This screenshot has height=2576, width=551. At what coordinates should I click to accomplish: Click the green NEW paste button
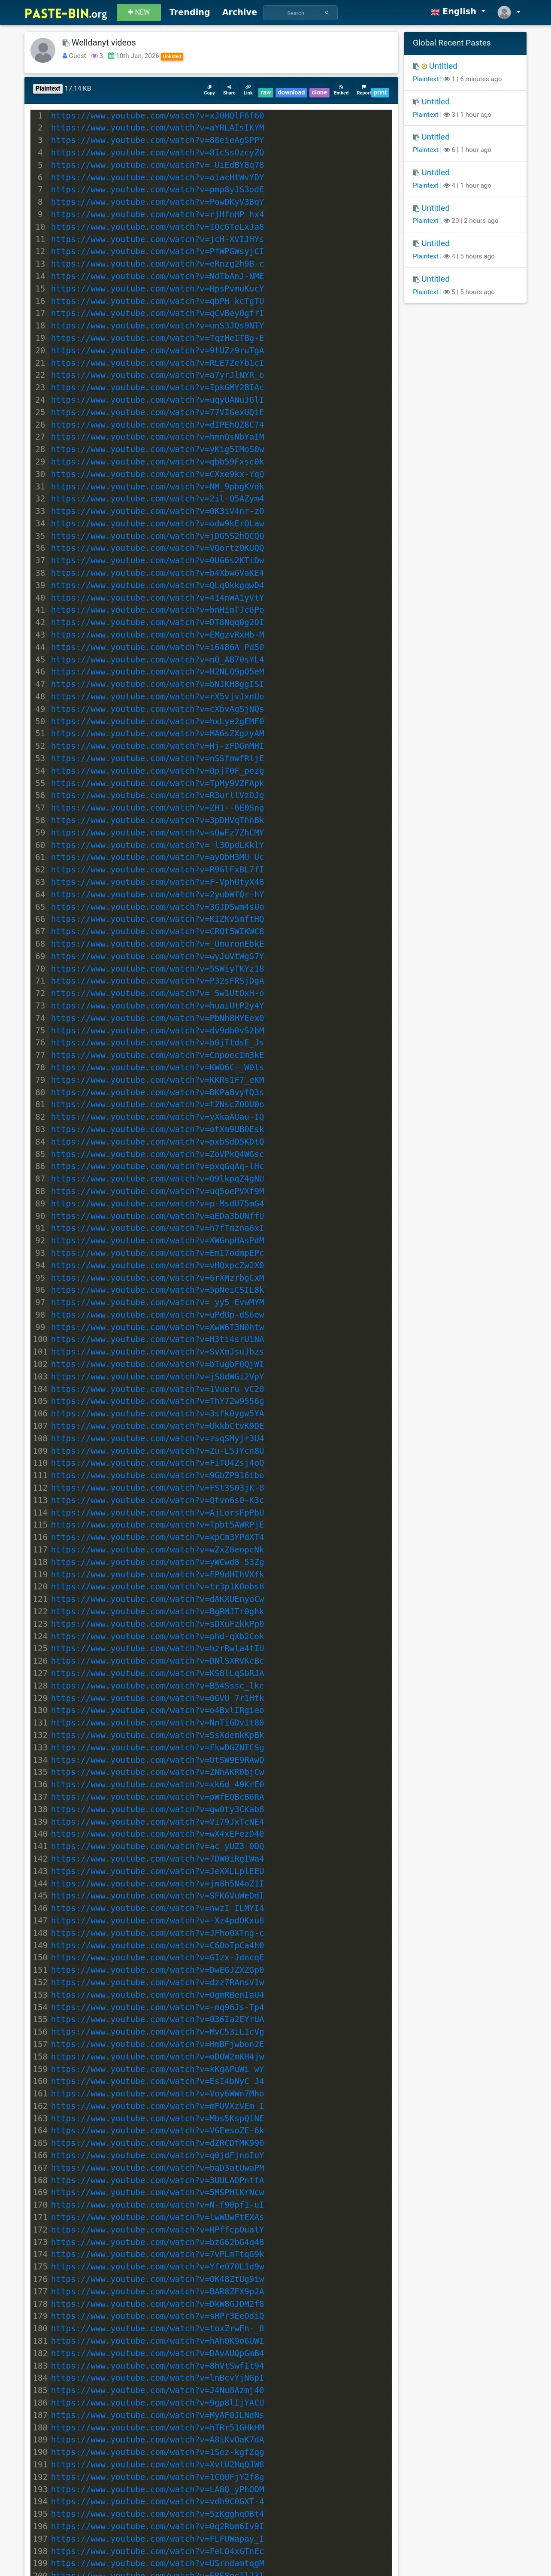click(138, 12)
